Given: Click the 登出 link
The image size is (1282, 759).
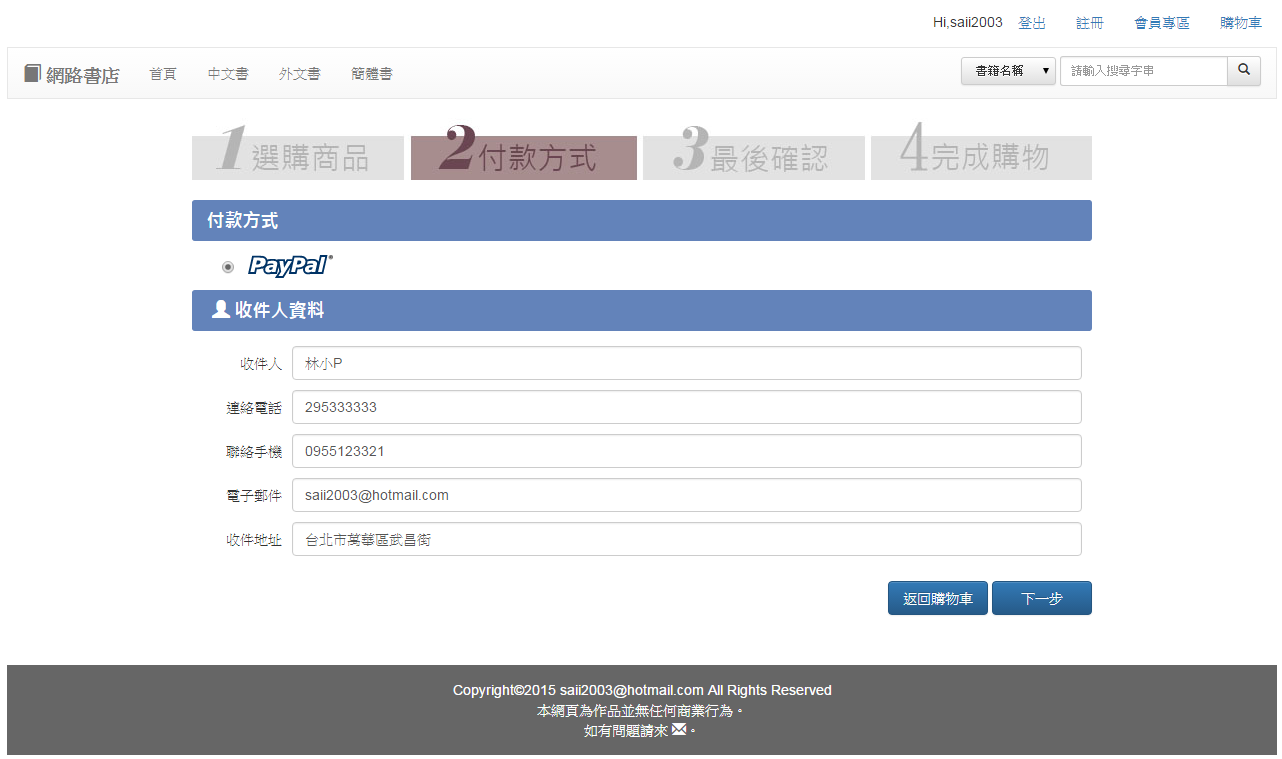Looking at the screenshot, I should (1032, 23).
